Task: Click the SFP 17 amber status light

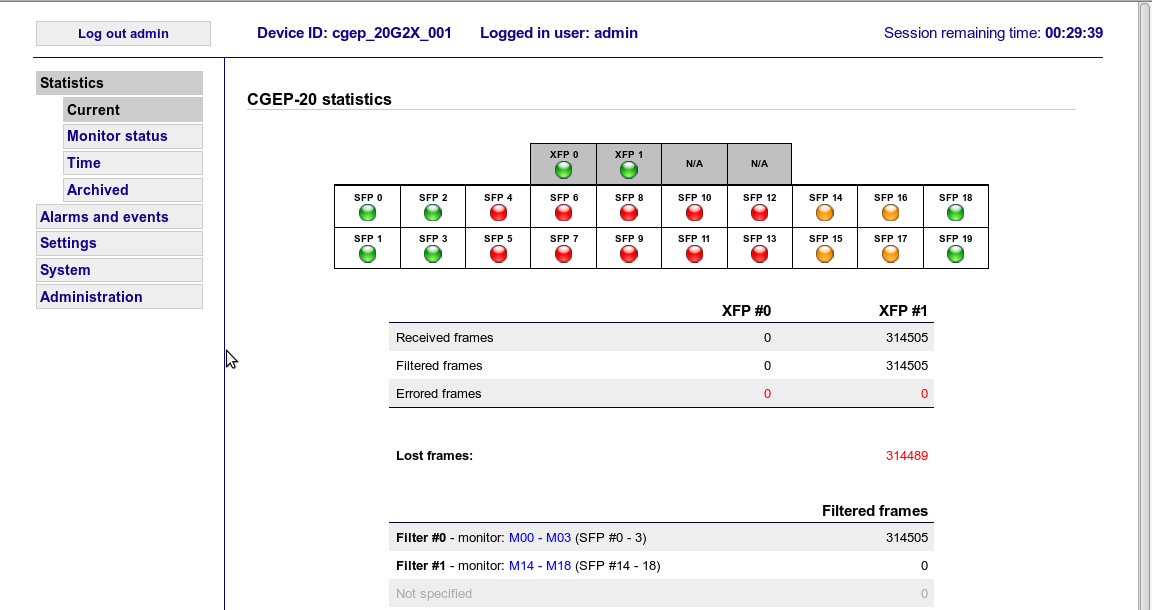Action: tap(889, 254)
